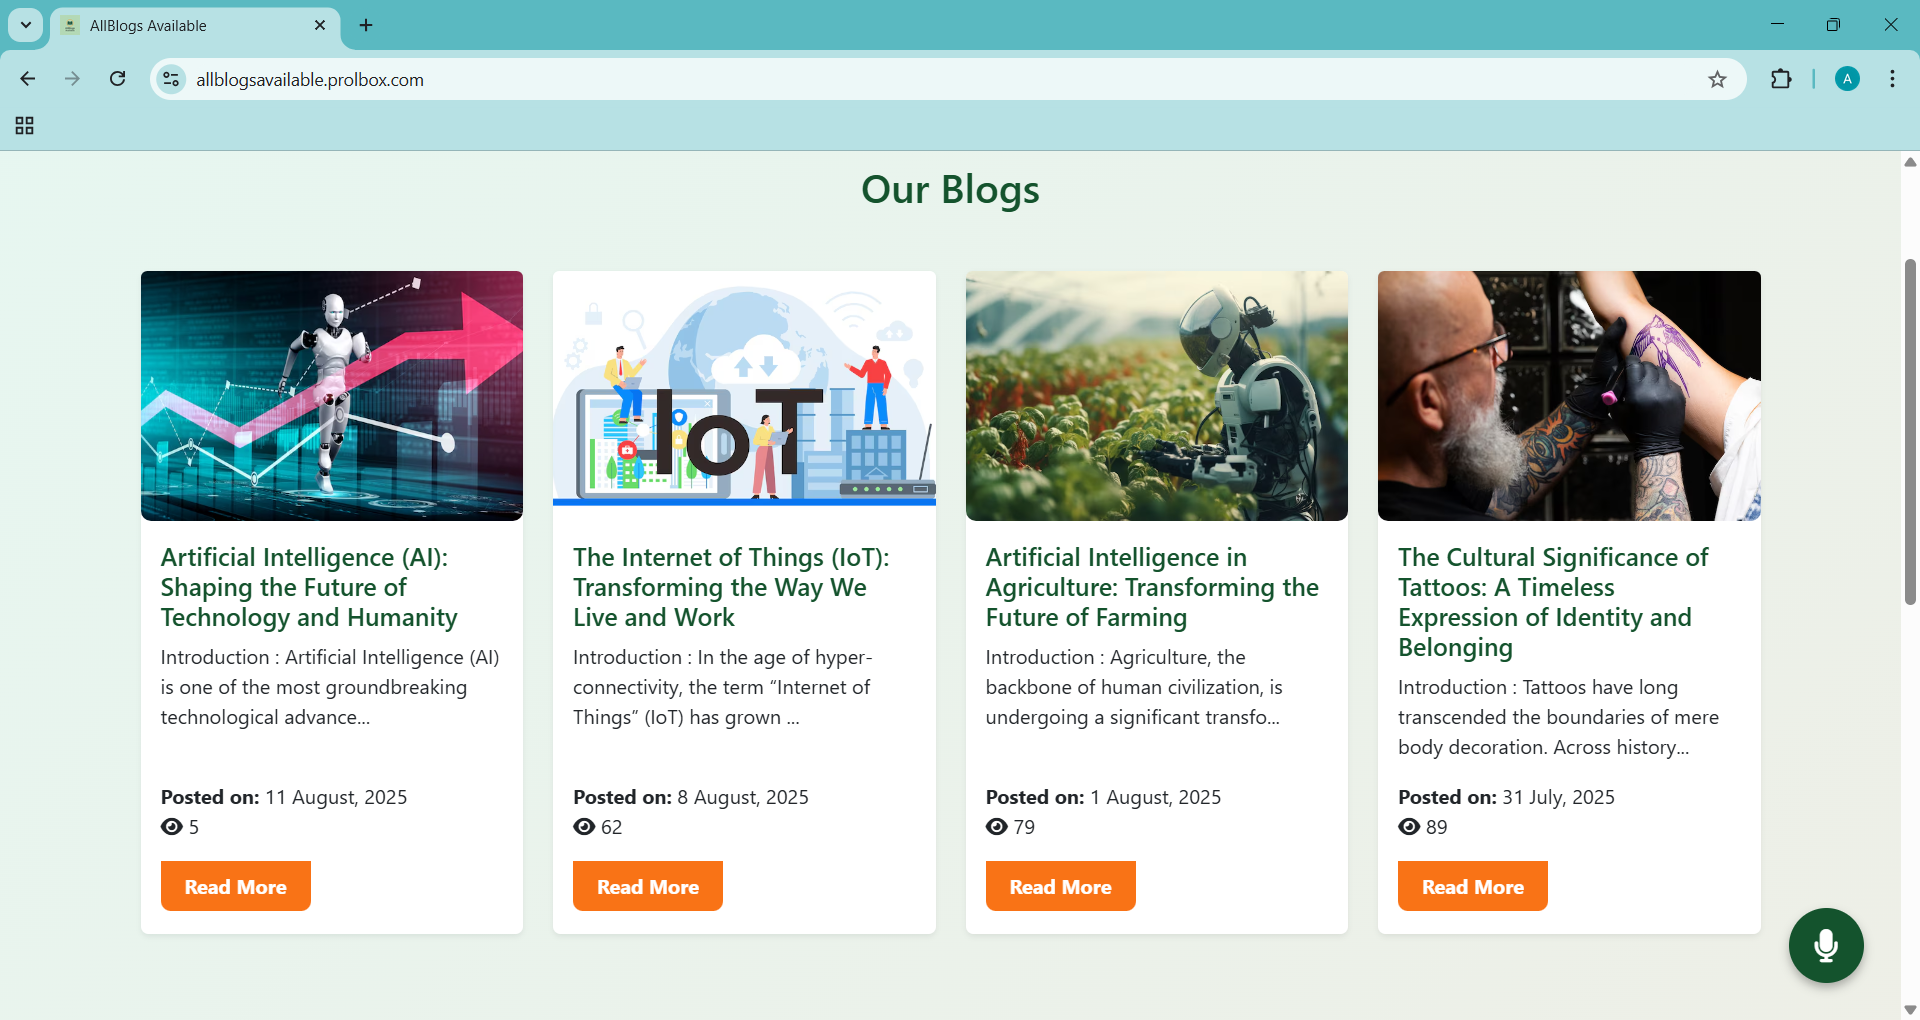The width and height of the screenshot is (1920, 1020).
Task: Open Chrome three-dot menu
Action: (1892, 80)
